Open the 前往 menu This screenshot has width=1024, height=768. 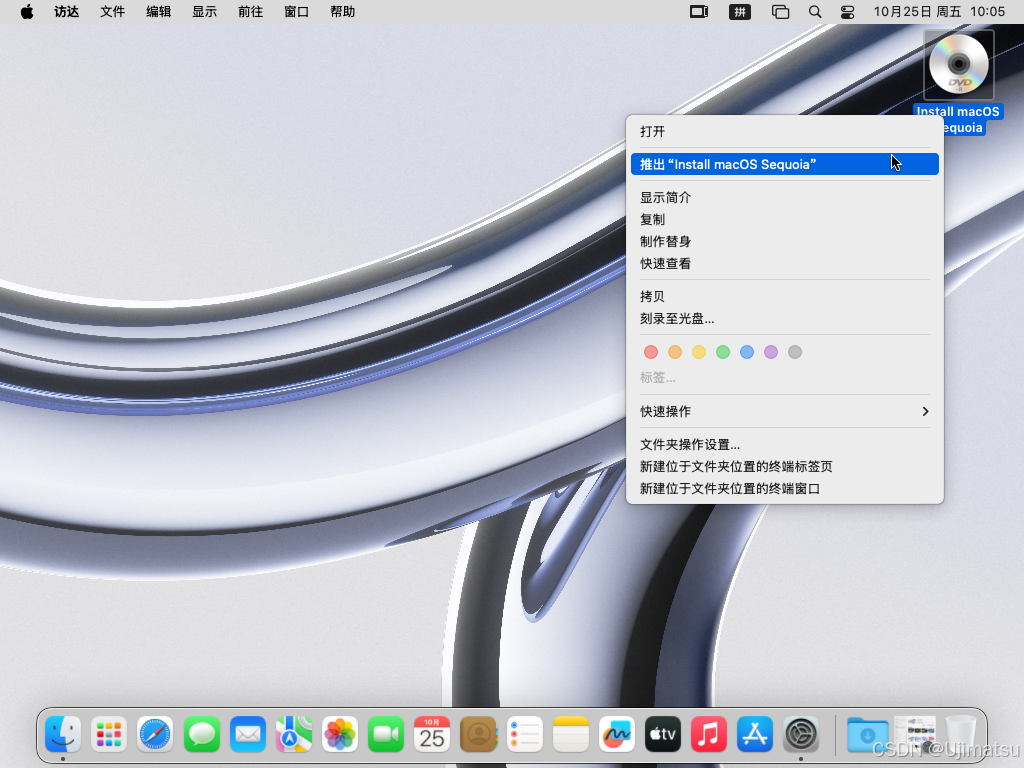(250, 12)
